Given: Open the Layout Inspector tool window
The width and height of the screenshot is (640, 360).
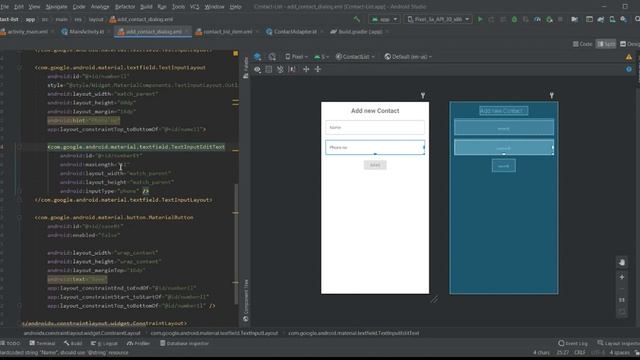Looking at the screenshot, I should [x=619, y=343].
